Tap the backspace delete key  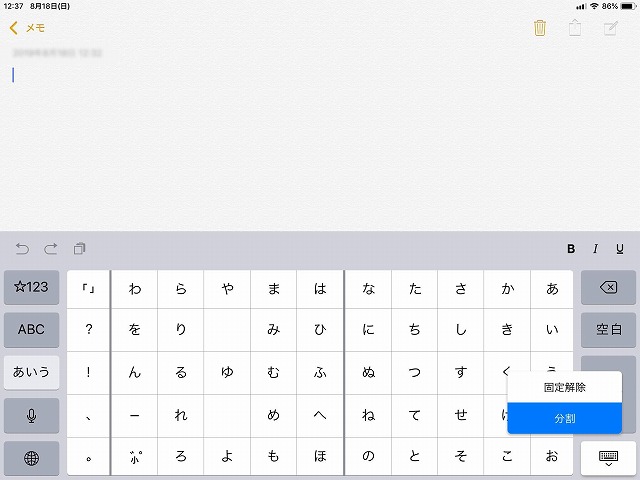point(608,288)
